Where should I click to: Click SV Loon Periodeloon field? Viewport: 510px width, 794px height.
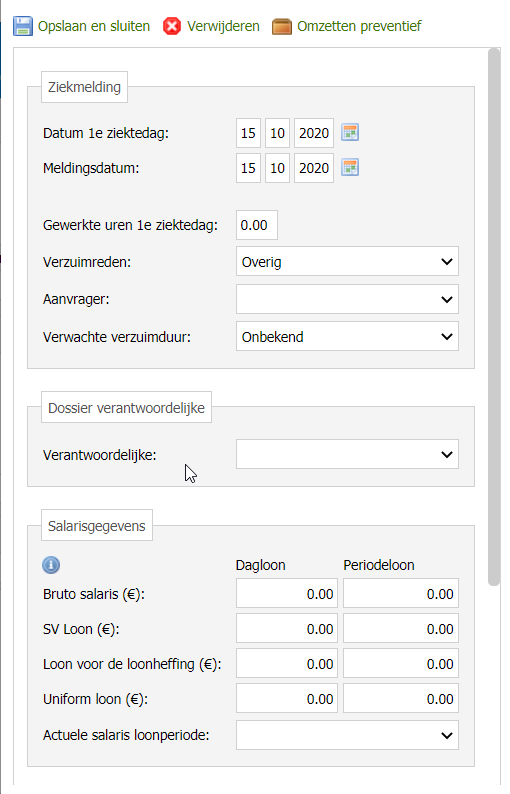[401, 628]
